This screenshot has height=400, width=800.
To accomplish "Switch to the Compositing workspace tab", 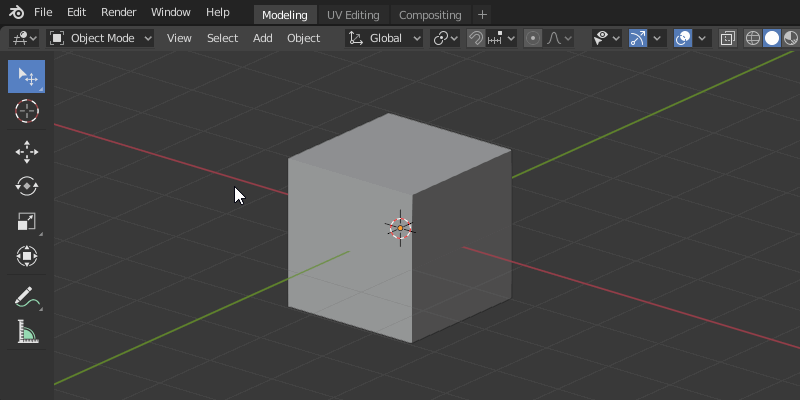I will (430, 15).
